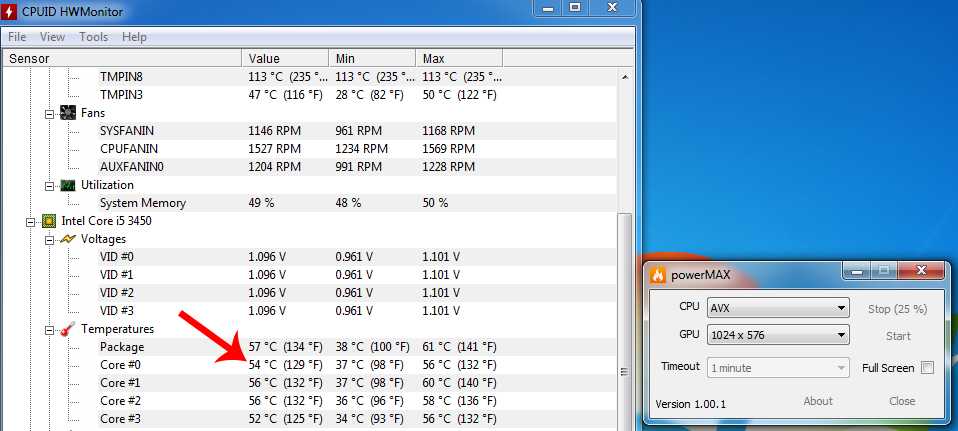
Task: Enable the Full Screen checkbox
Action: [927, 368]
